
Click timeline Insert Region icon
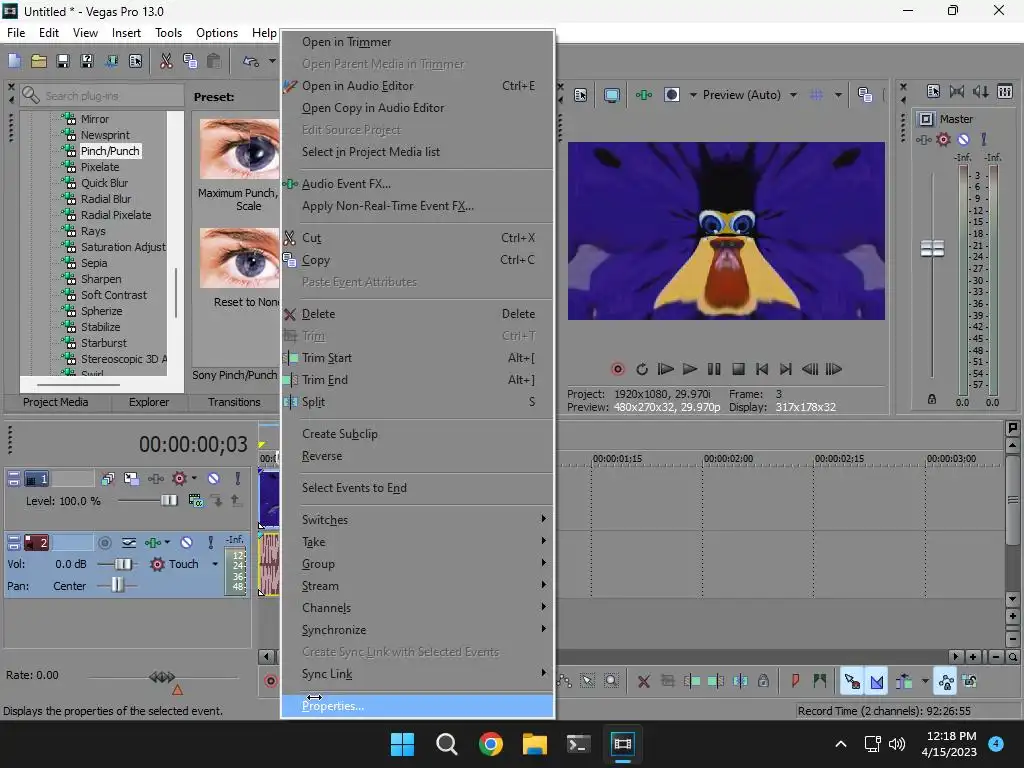coord(820,682)
